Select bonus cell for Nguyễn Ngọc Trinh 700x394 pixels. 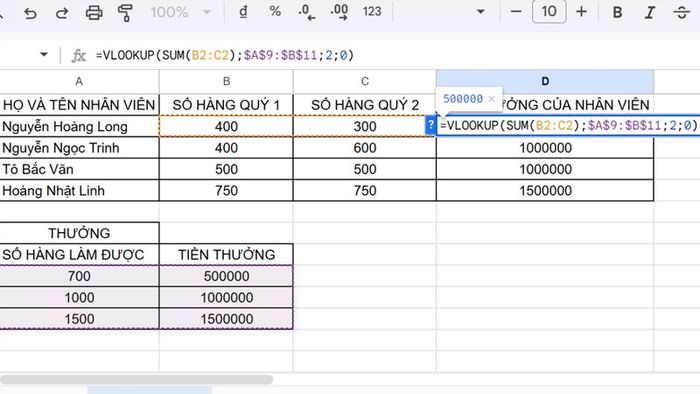point(545,148)
